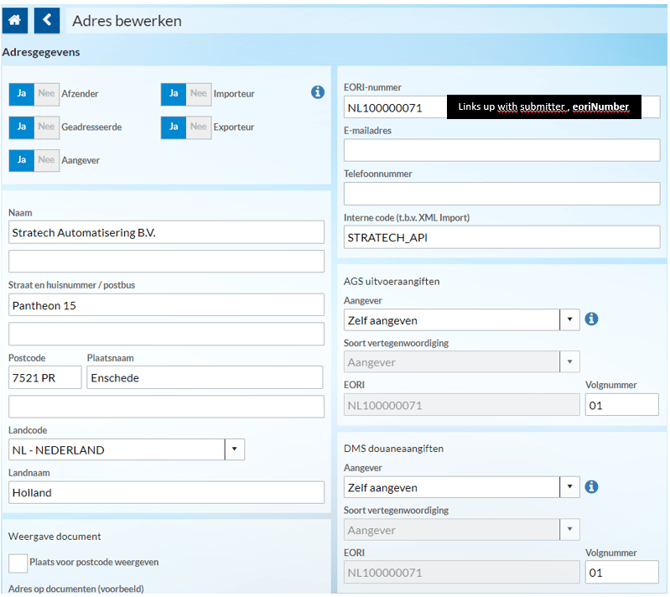Toggle the Afzender Ja/Nee switch
The image size is (670, 597).
coord(34,94)
